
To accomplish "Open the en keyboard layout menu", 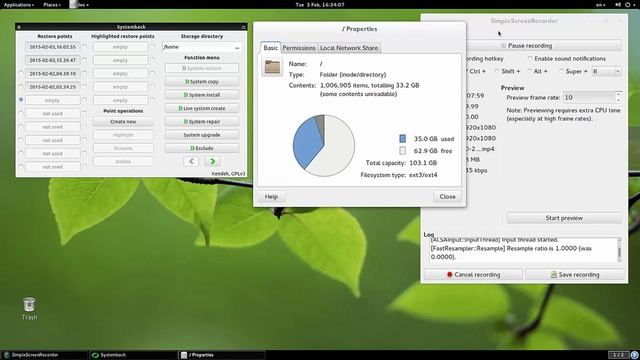I will coord(601,4).
